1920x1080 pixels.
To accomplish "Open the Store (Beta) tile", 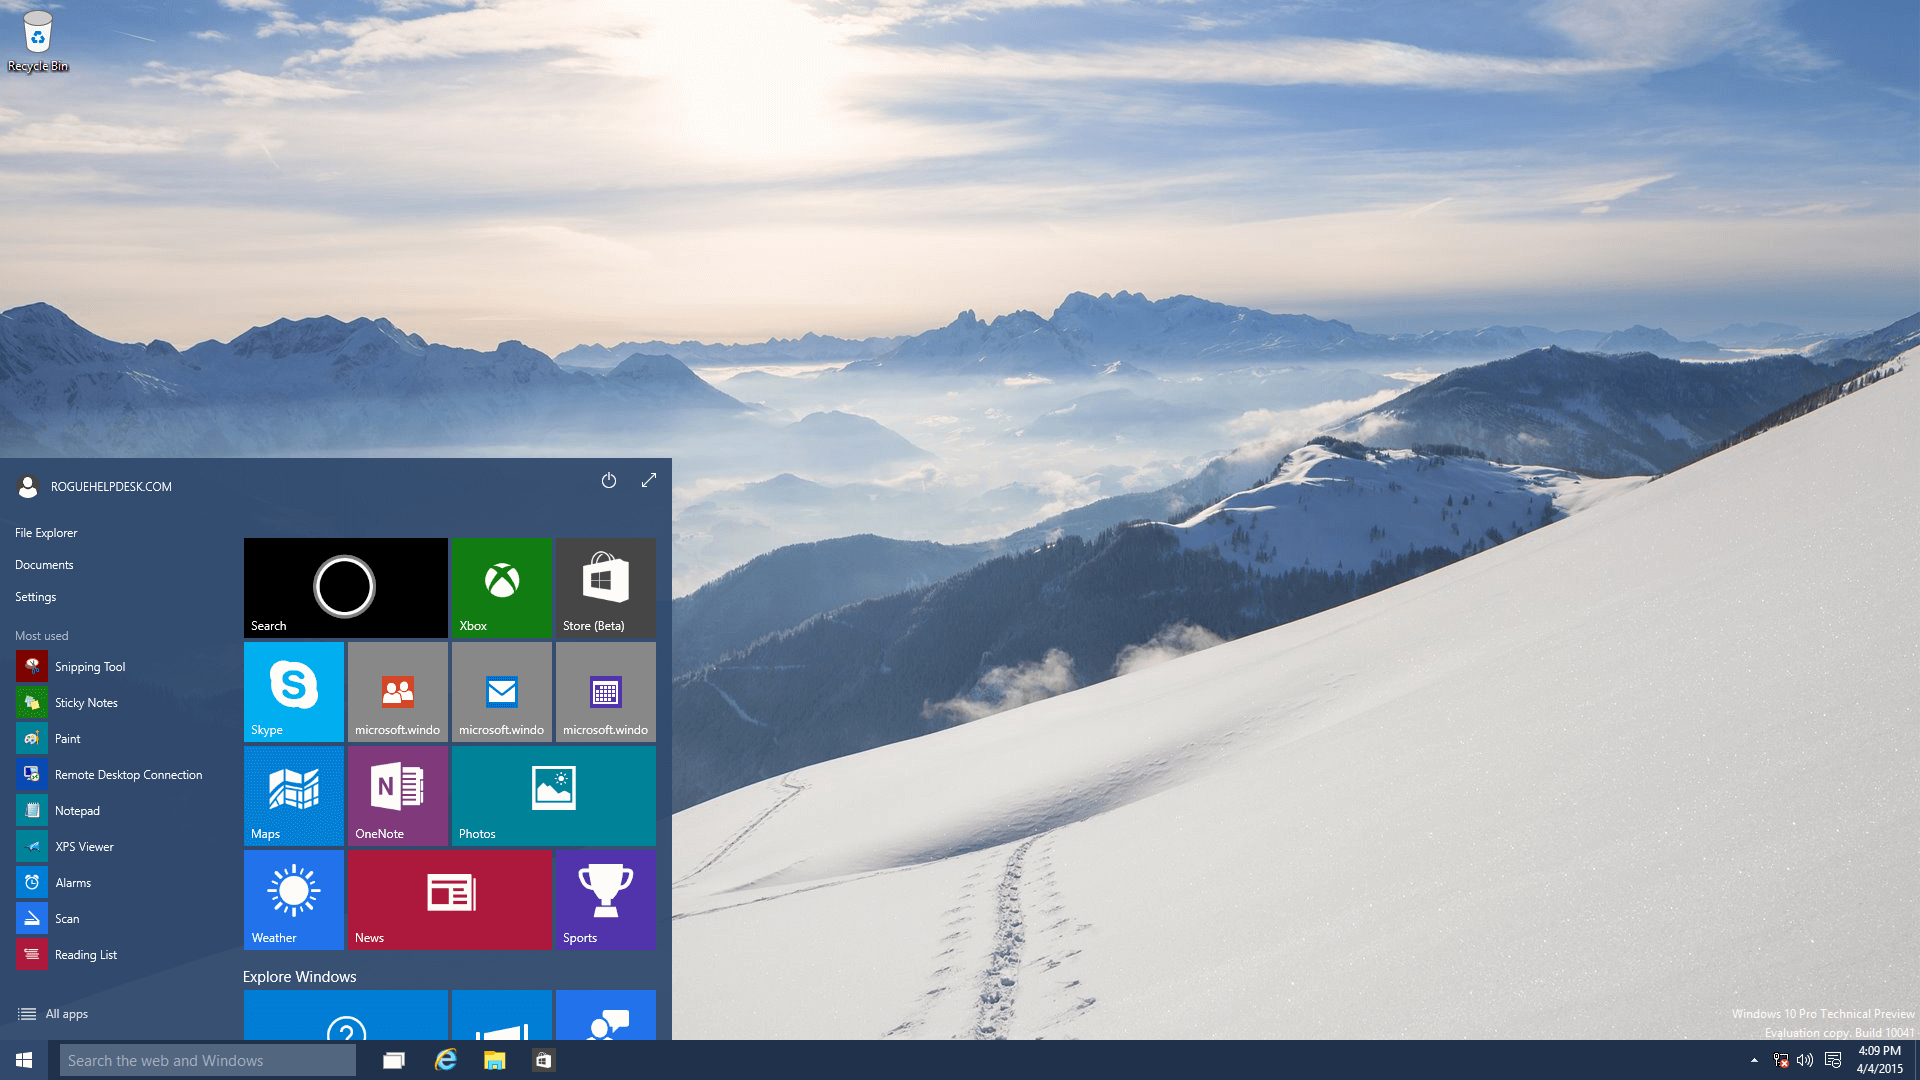I will (x=605, y=587).
